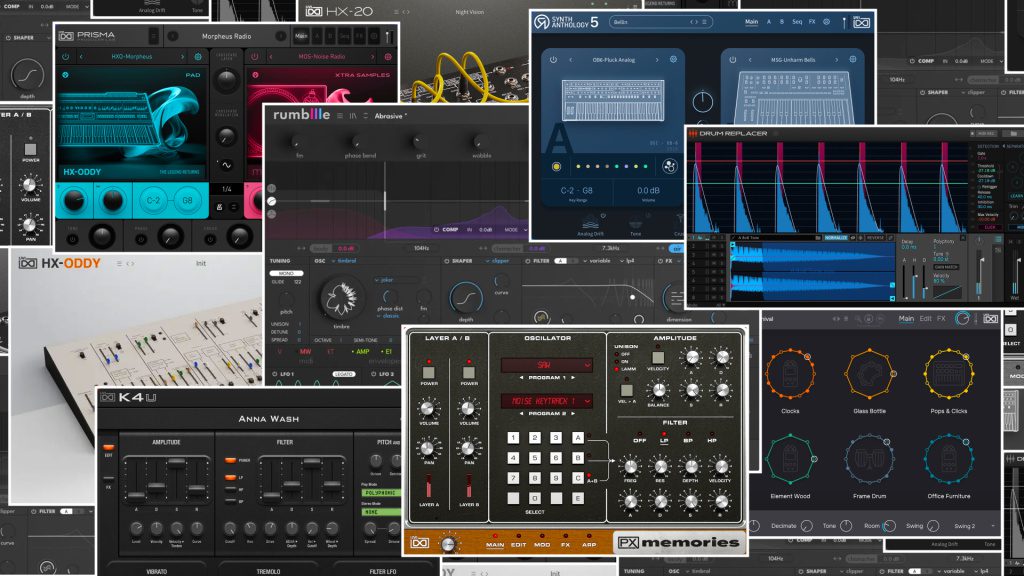
Task: Set Unison to OFF in PX Memories
Action: pos(617,354)
